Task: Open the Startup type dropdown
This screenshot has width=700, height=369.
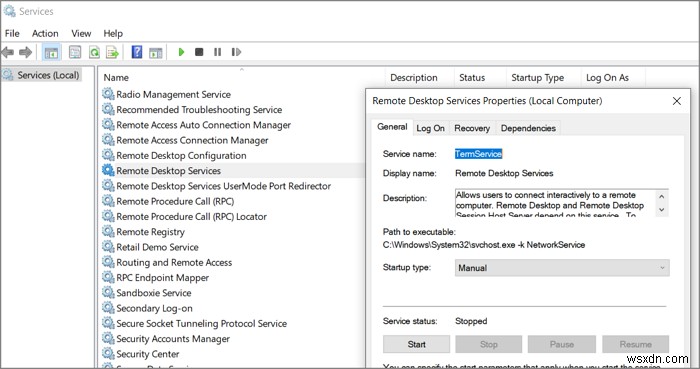Action: pyautogui.click(x=562, y=268)
